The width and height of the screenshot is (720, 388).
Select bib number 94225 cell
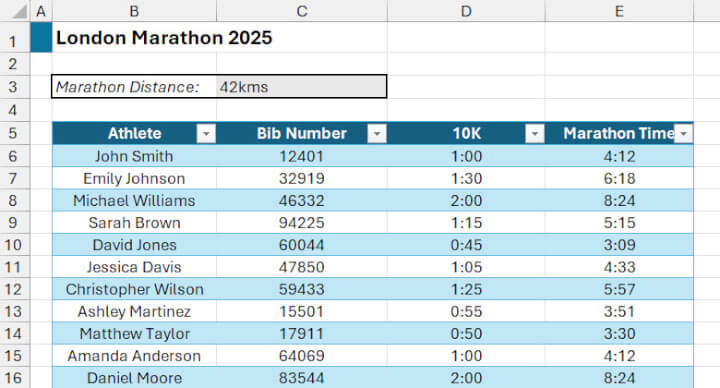[302, 223]
